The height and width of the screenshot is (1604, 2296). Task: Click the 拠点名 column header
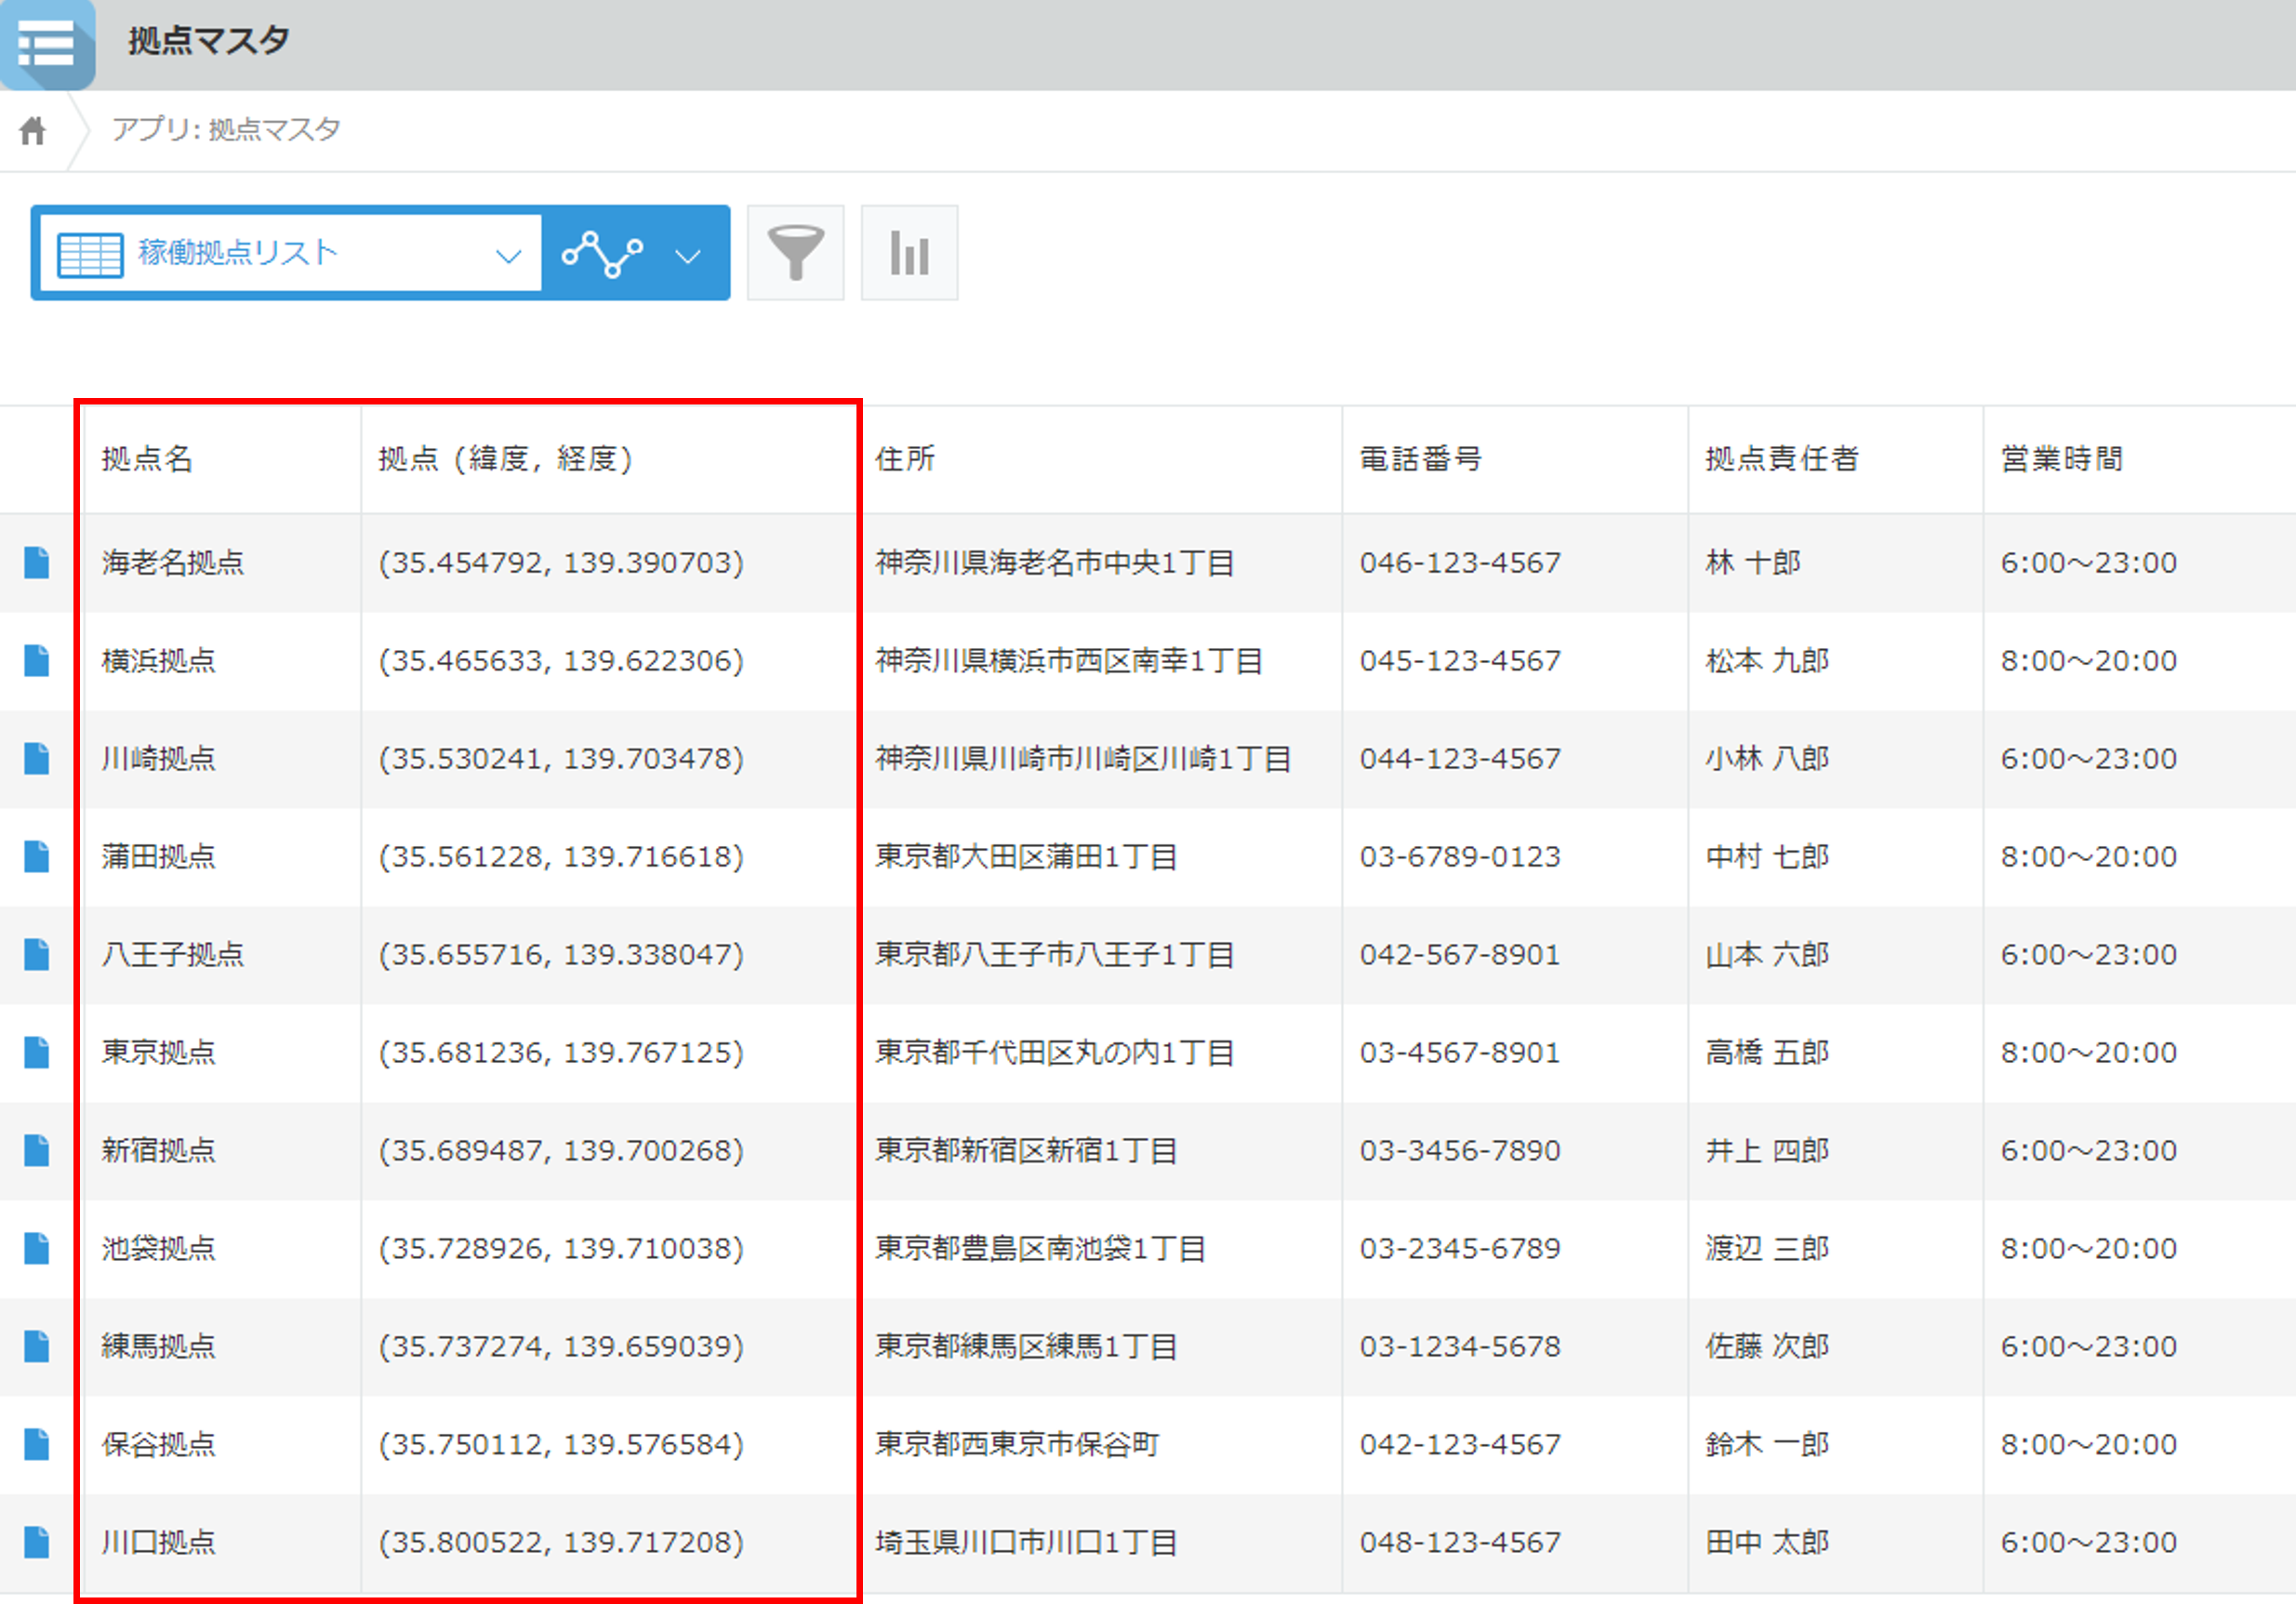click(x=147, y=459)
